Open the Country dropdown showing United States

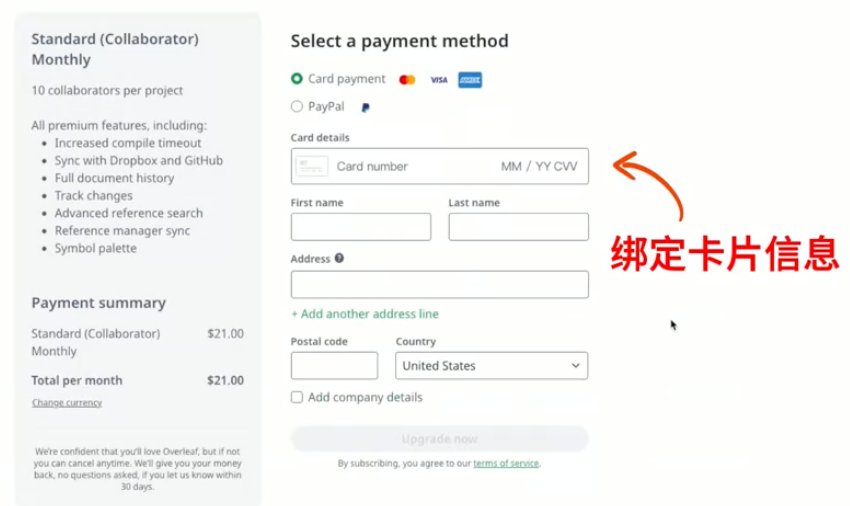click(492, 366)
